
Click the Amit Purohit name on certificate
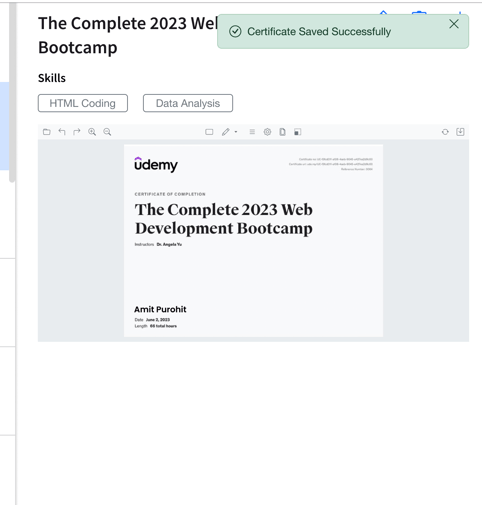[x=160, y=309]
